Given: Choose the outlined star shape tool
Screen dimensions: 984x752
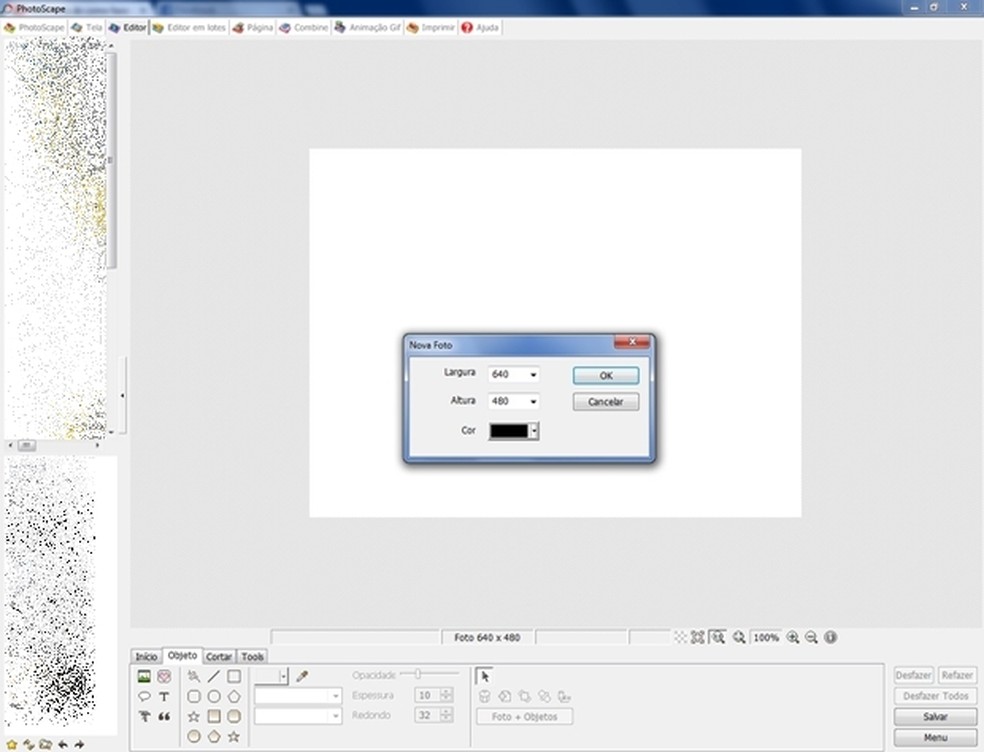Looking at the screenshot, I should (194, 716).
